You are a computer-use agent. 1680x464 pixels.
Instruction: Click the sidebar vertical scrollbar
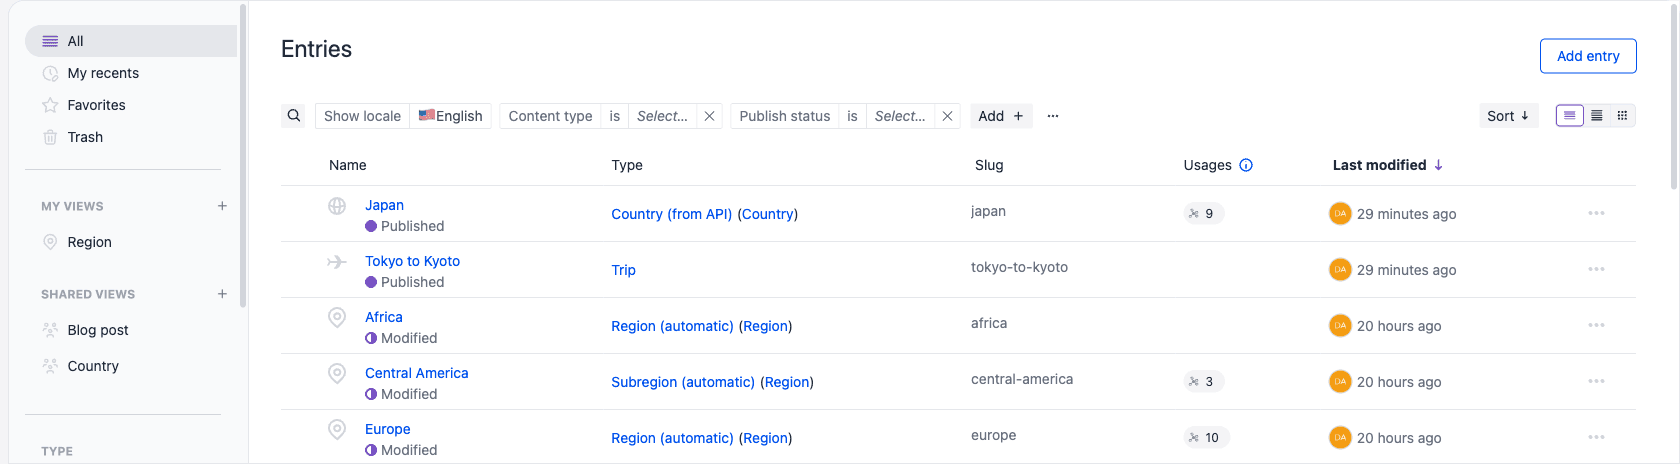[243, 155]
